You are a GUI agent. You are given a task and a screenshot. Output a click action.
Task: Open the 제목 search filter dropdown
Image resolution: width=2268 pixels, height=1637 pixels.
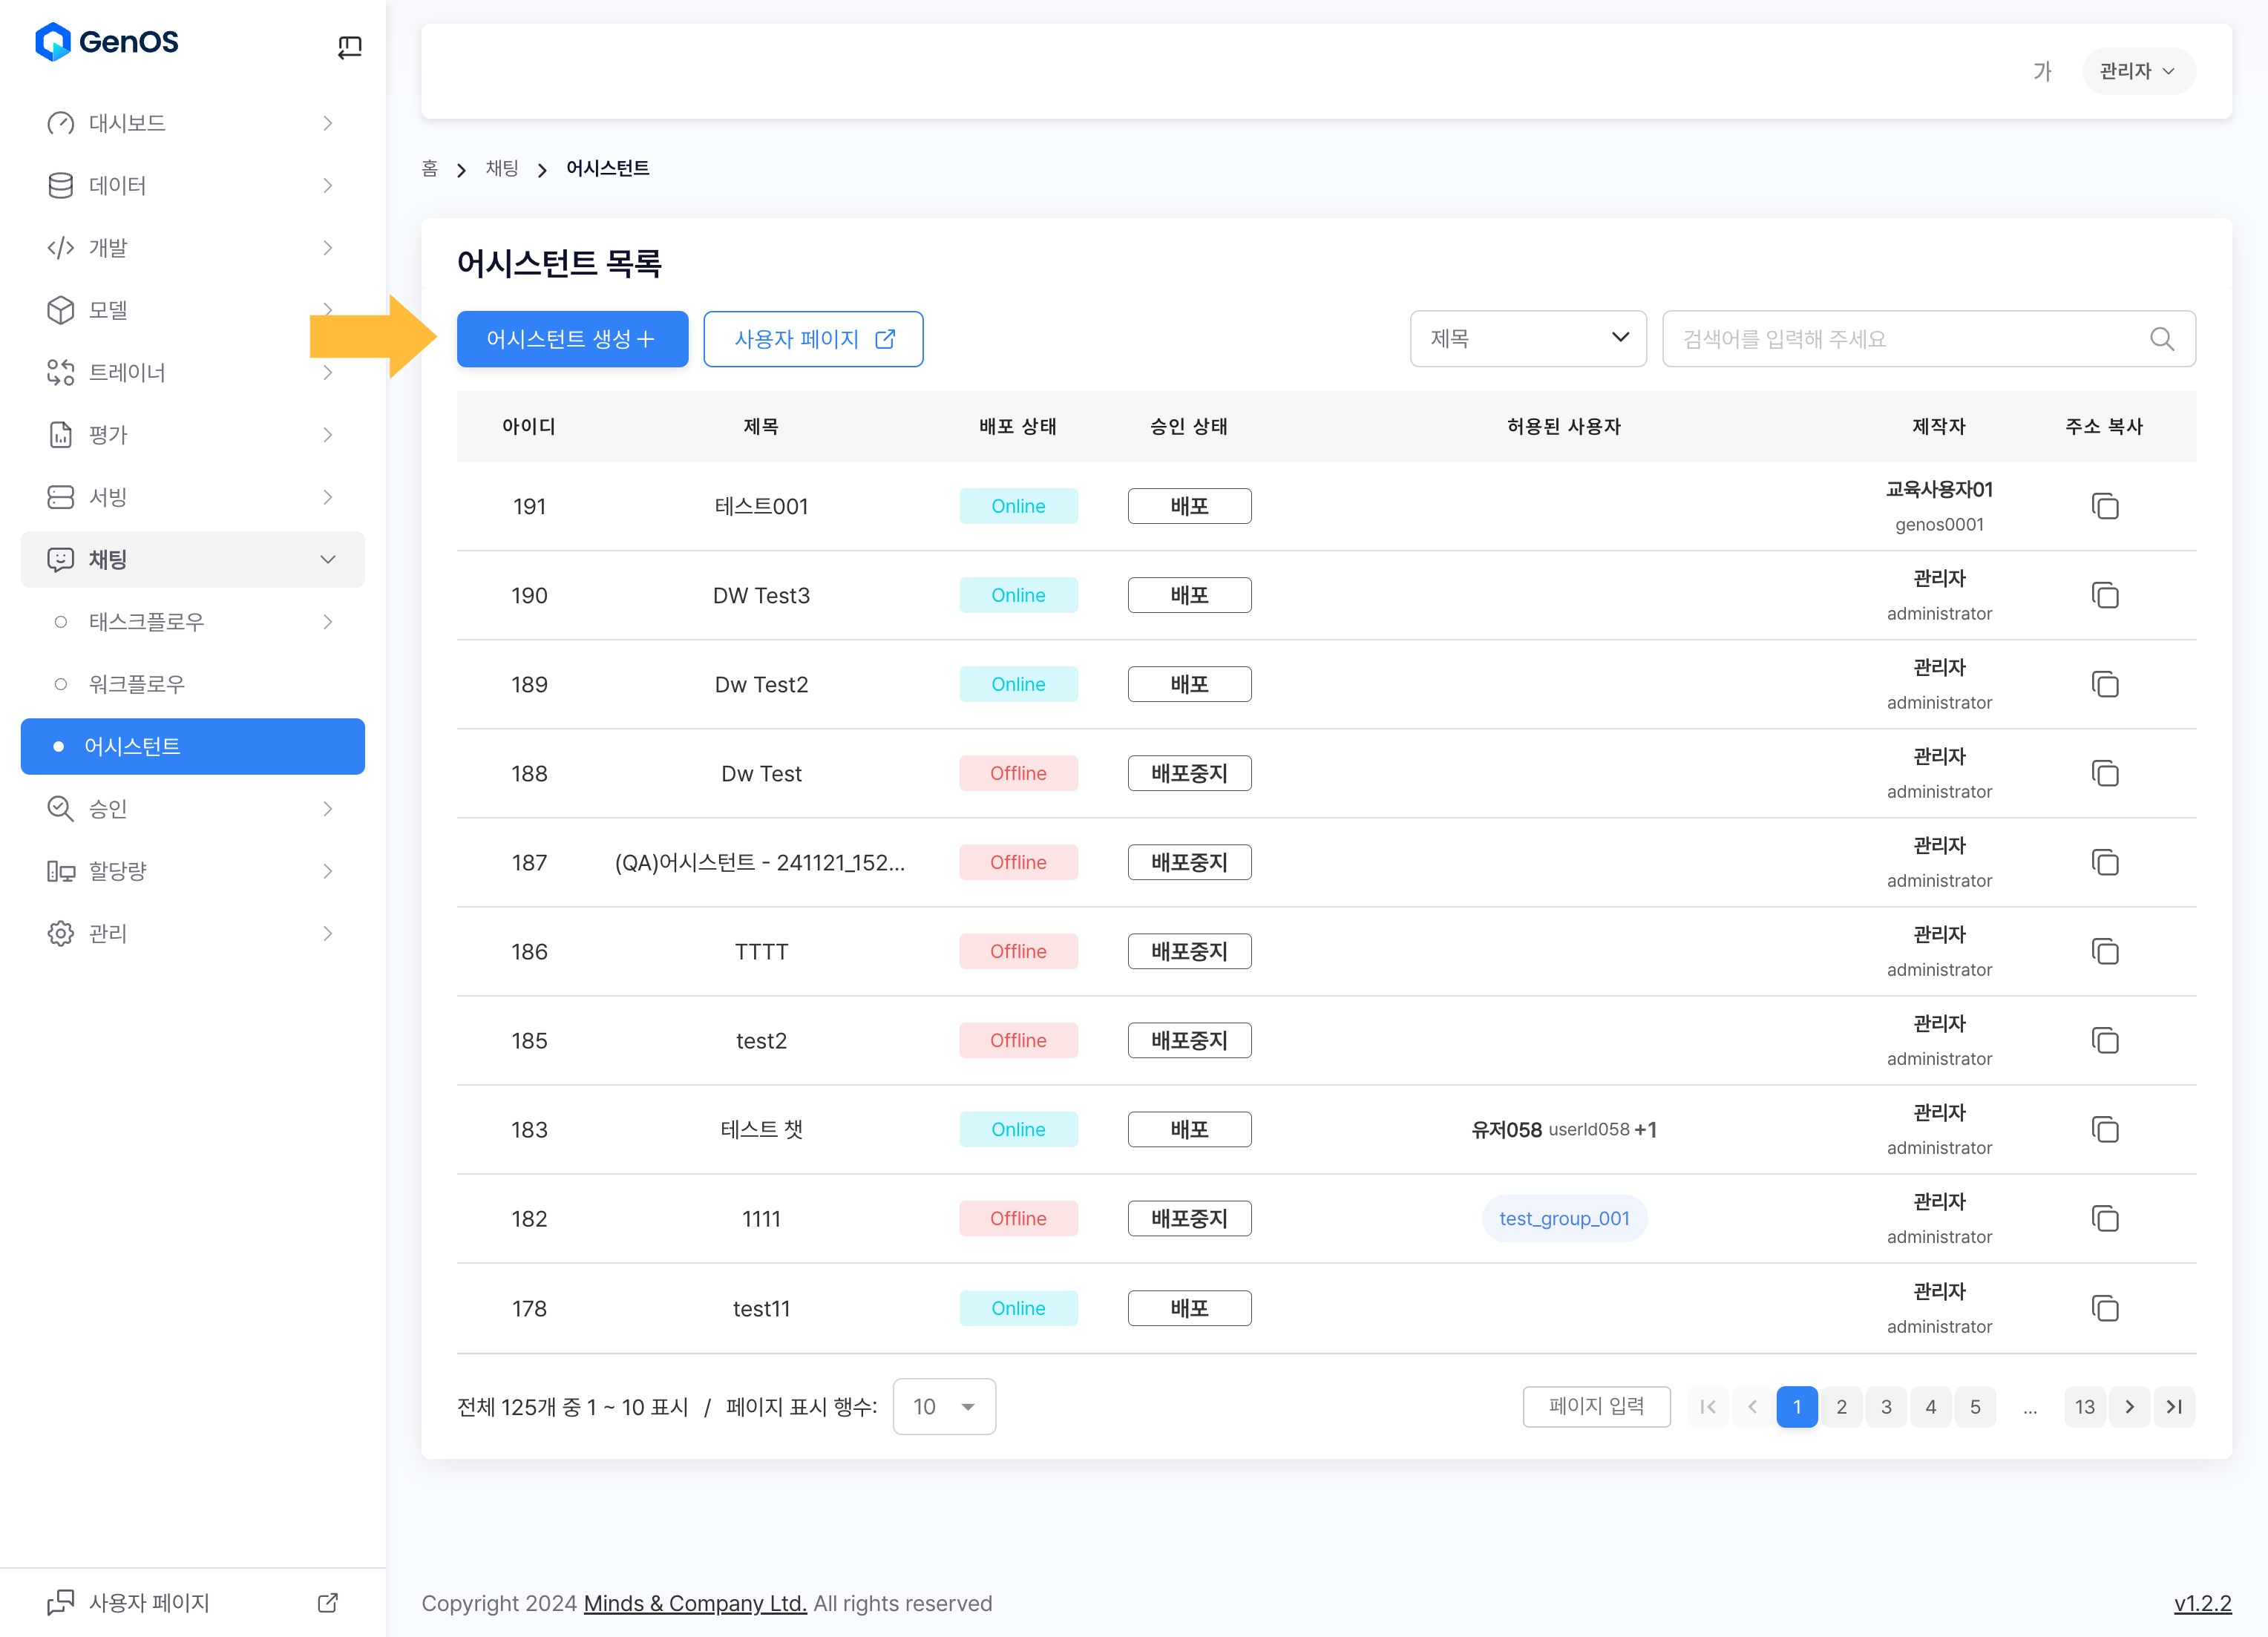[1527, 339]
